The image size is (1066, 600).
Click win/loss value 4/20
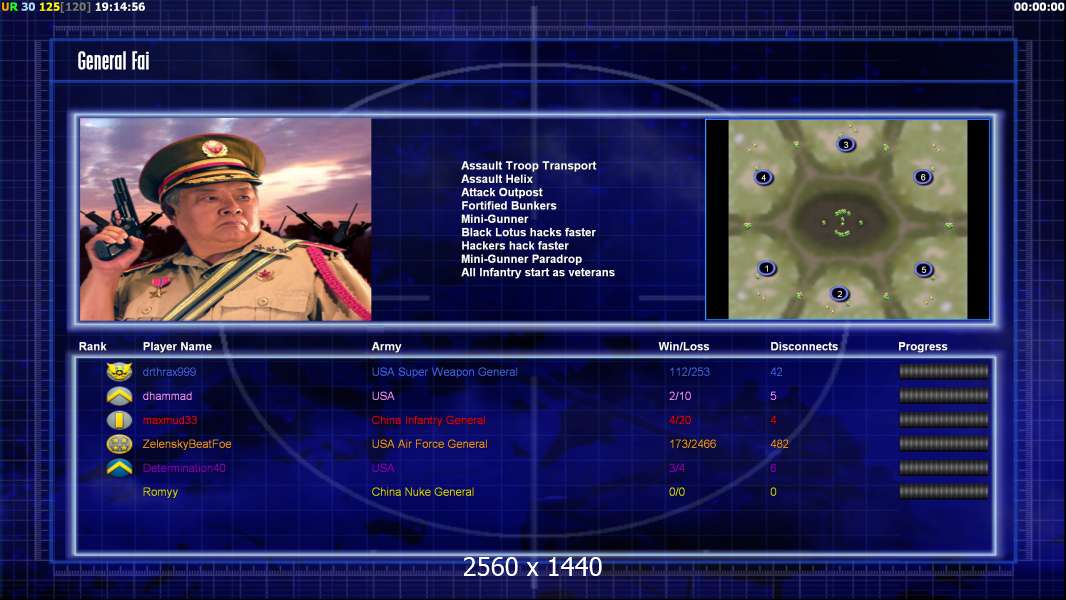(x=680, y=420)
